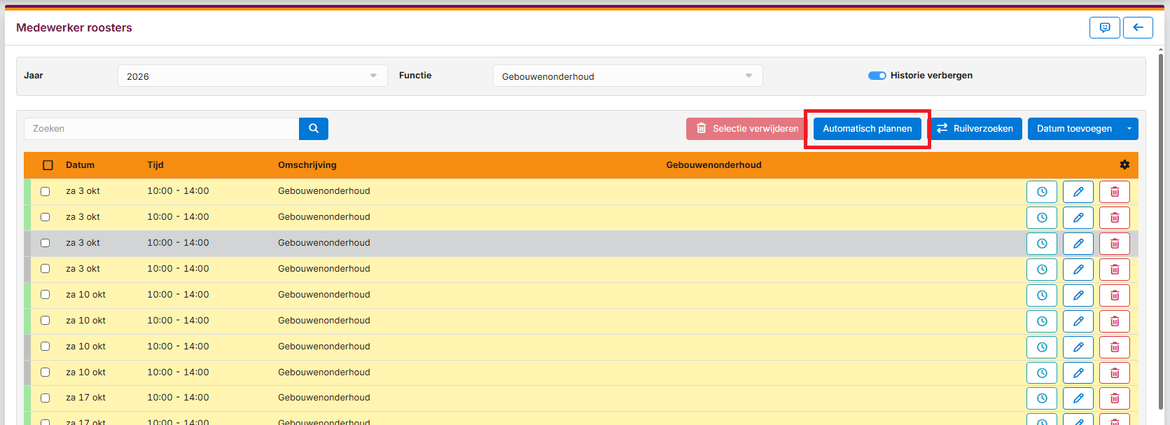
Task: Open the Jaar dropdown showing 2026
Action: (252, 76)
